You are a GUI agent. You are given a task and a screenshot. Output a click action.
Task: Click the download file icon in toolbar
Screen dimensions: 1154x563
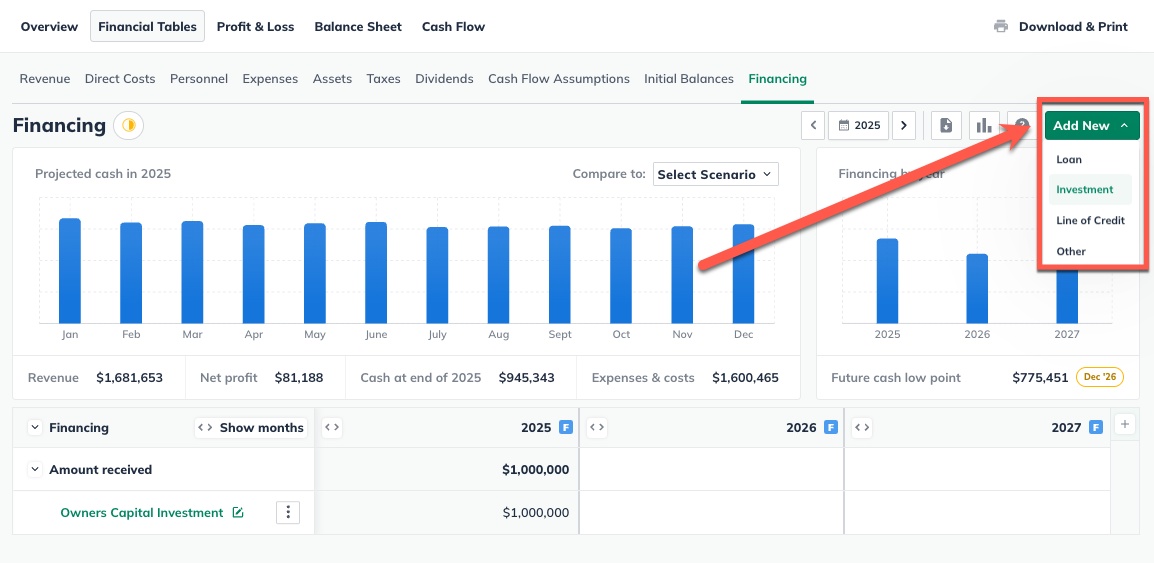[947, 126]
